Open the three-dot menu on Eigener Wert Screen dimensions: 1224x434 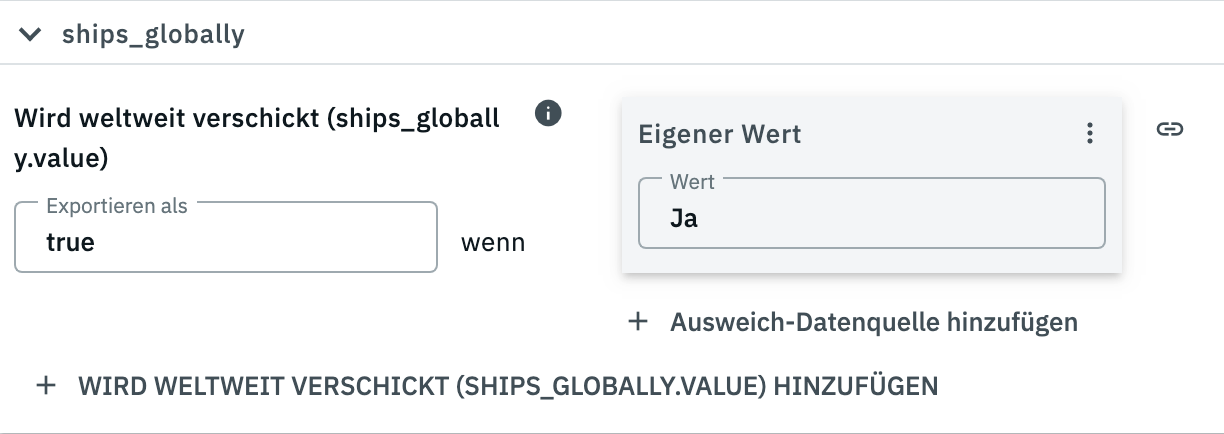[1090, 133]
